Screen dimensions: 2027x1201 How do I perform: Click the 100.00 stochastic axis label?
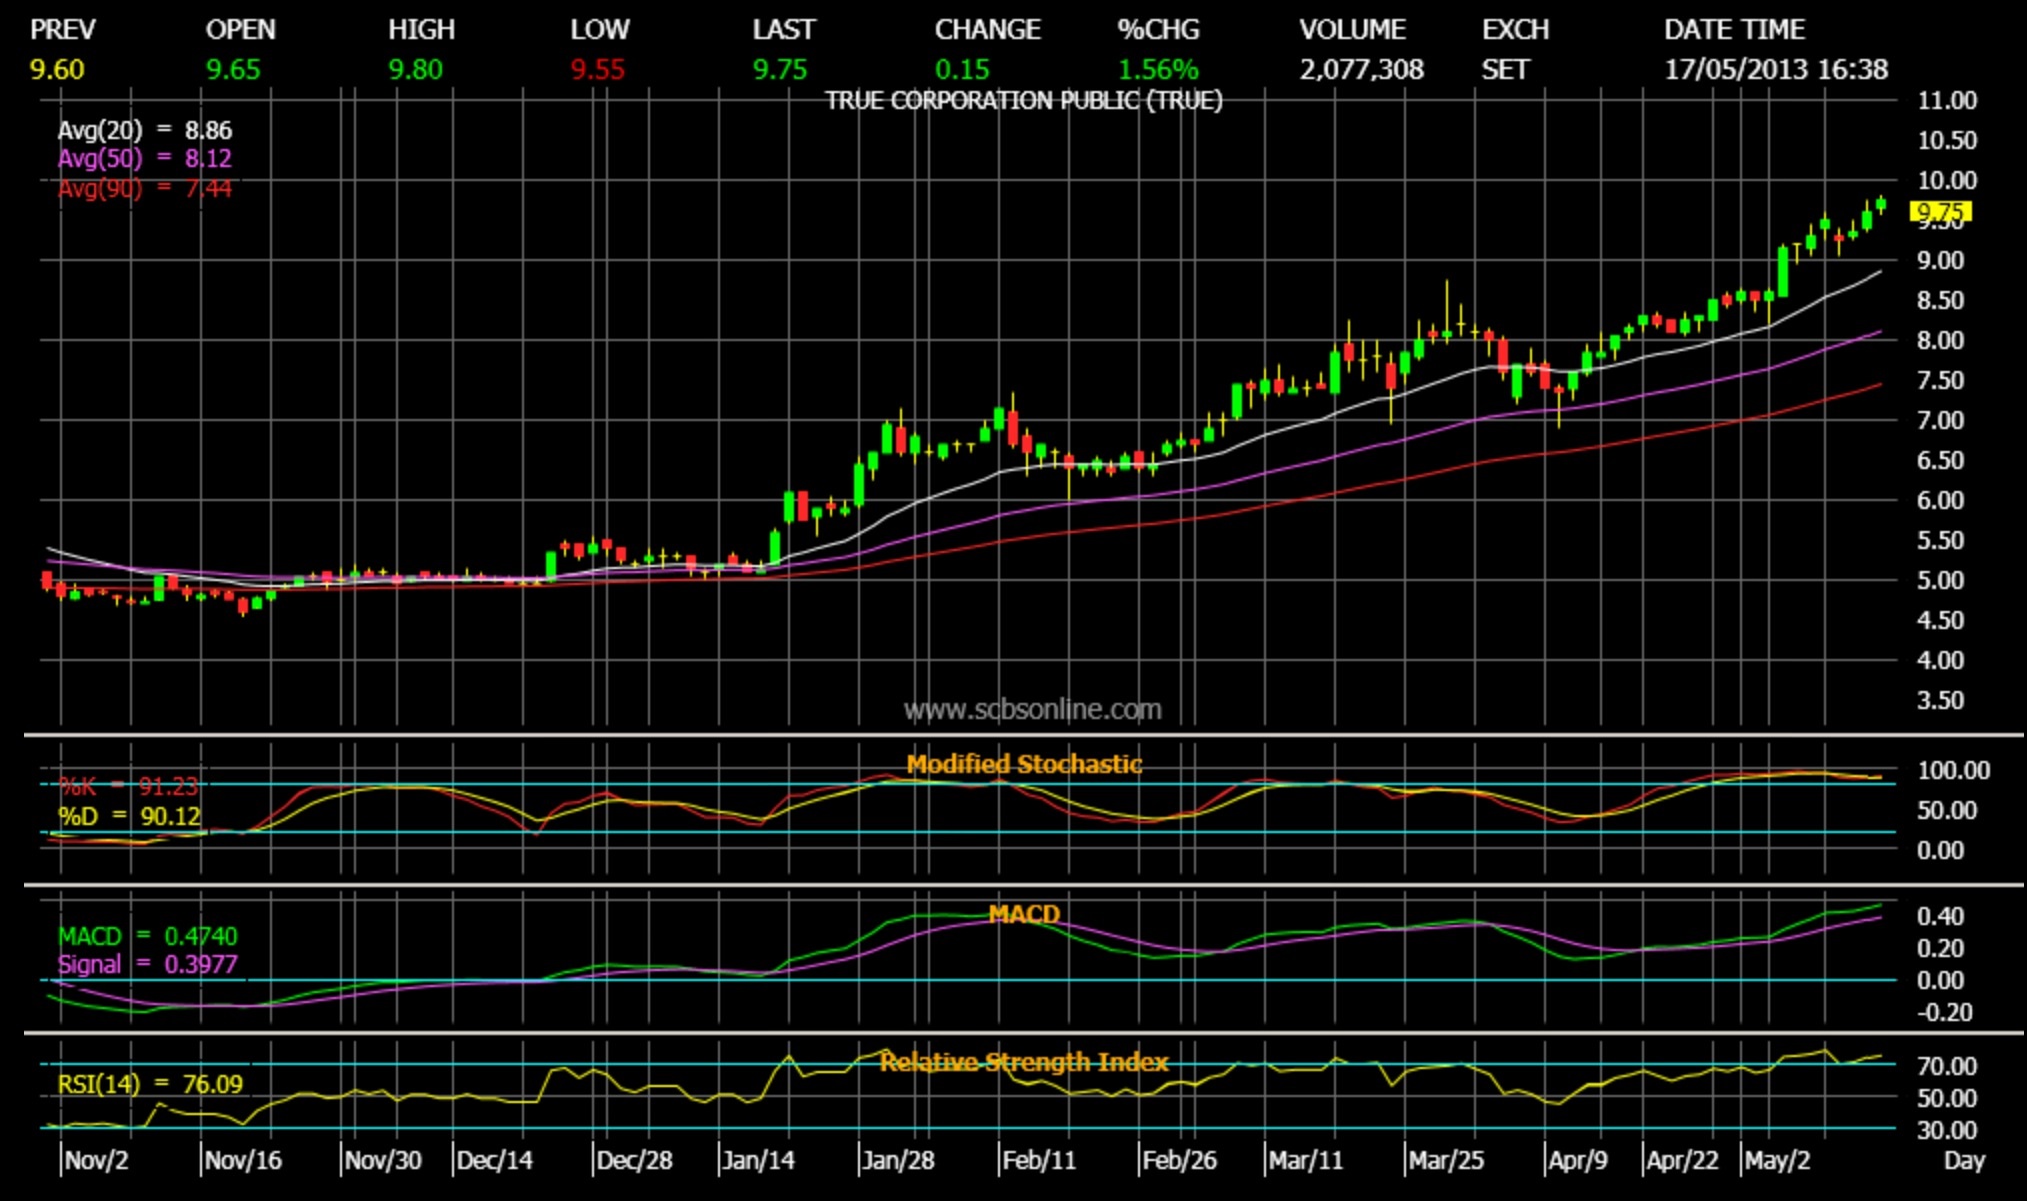(1954, 771)
